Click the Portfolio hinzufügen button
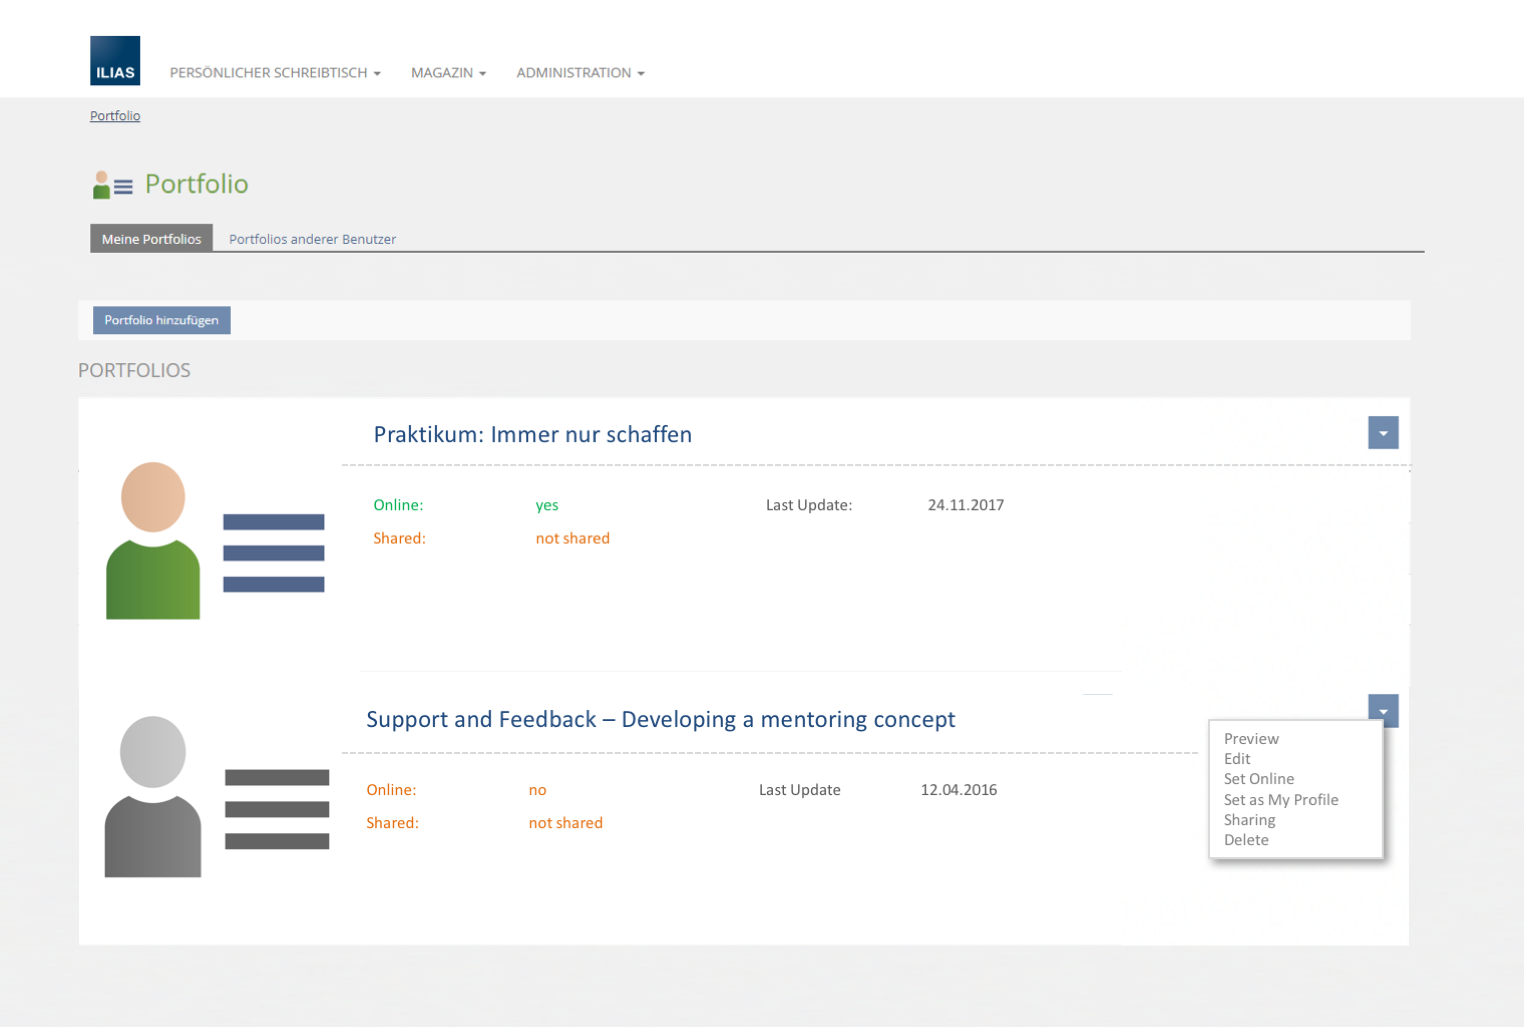The height and width of the screenshot is (1027, 1524). click(x=161, y=320)
